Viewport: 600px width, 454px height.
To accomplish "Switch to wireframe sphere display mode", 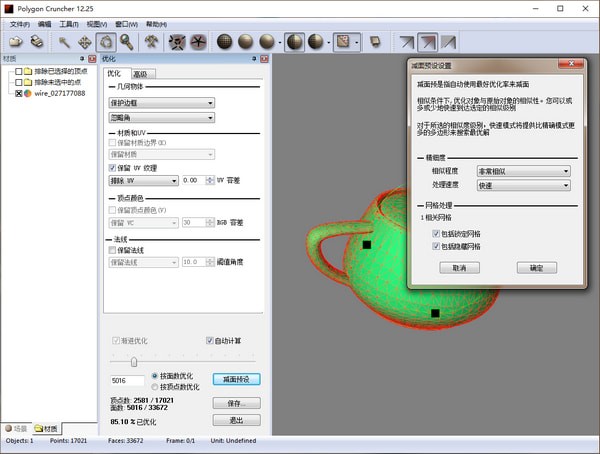I will (225, 42).
